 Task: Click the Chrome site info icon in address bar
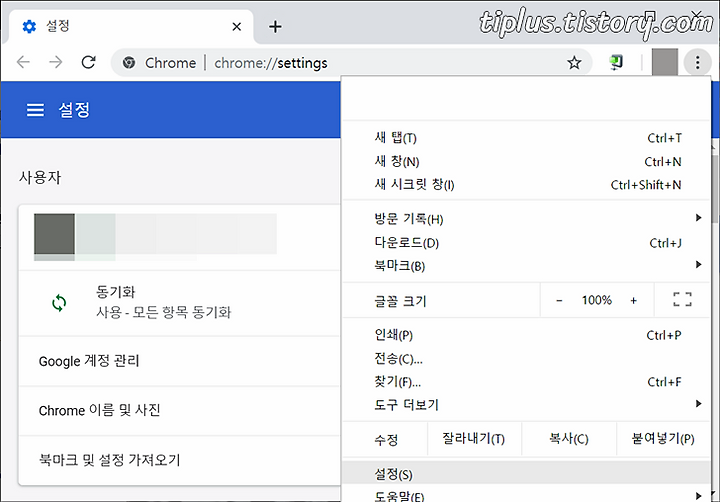click(129, 62)
